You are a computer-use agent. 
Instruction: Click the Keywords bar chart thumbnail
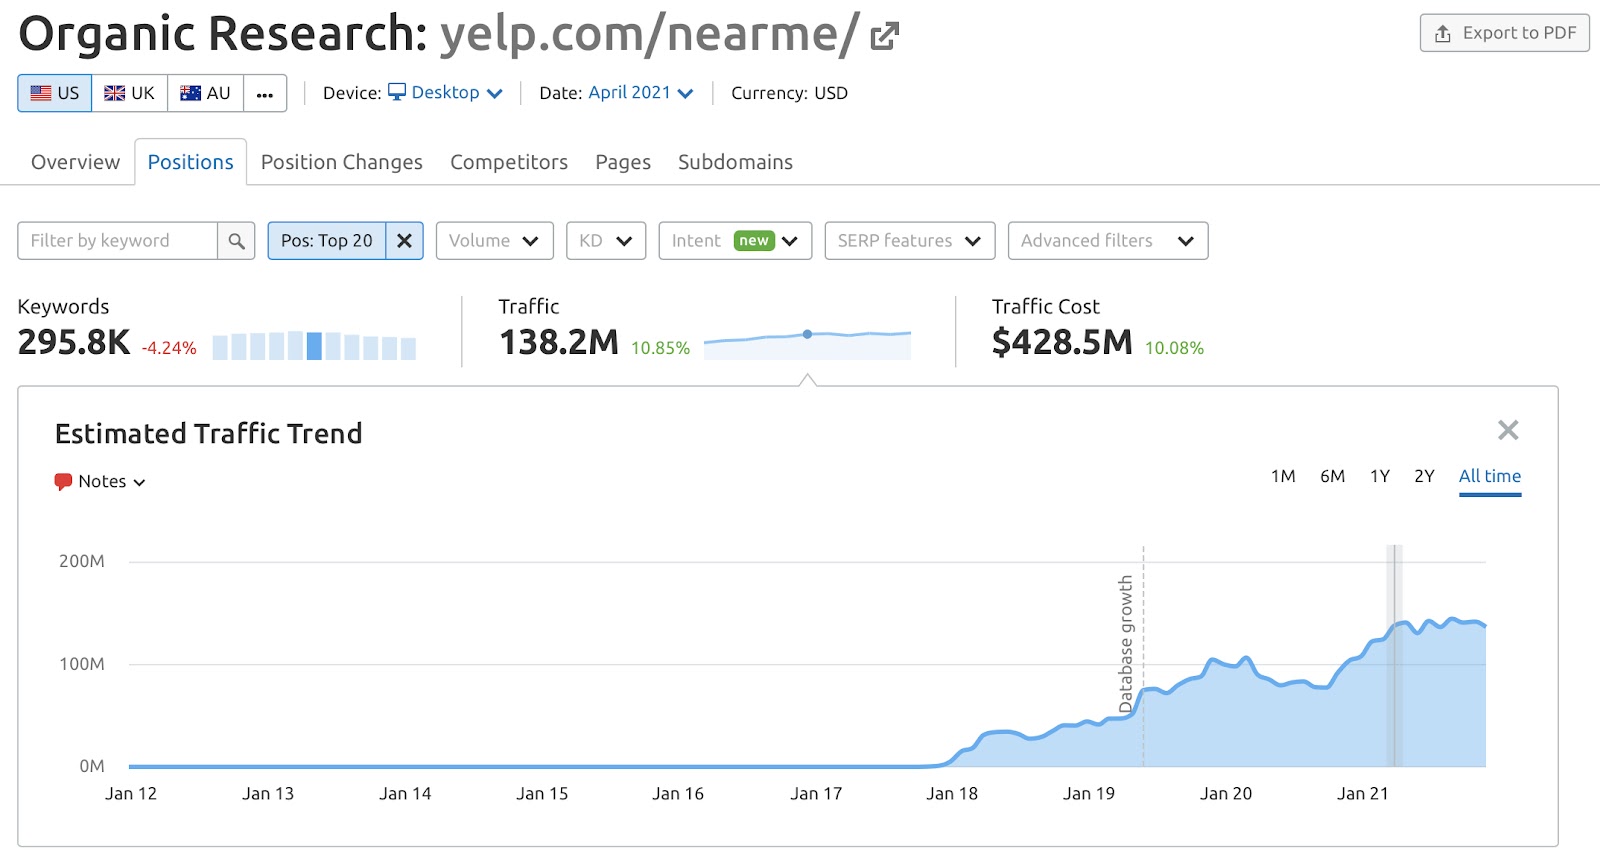coord(314,346)
